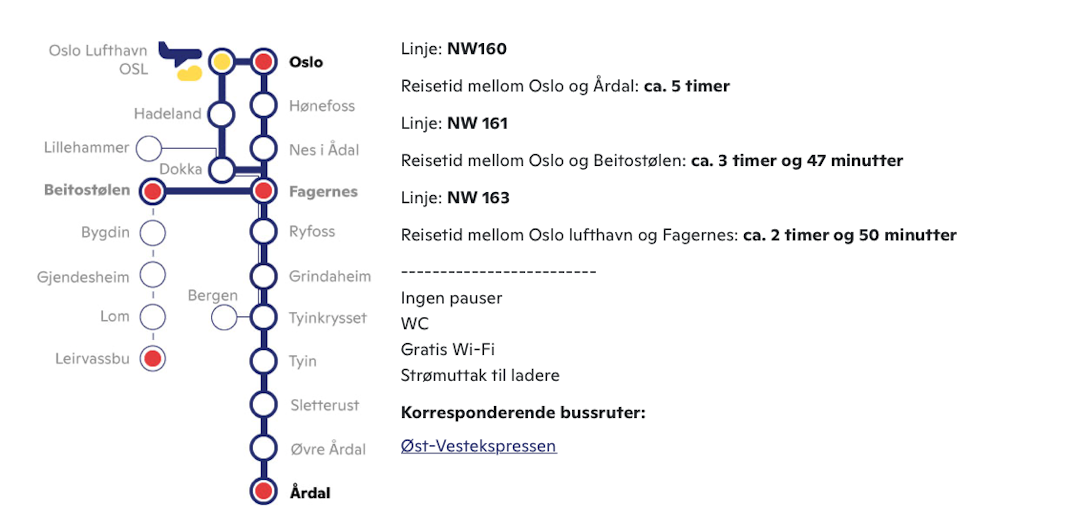
Task: Click the red Leirvassbu stop marker
Action: click(x=152, y=358)
